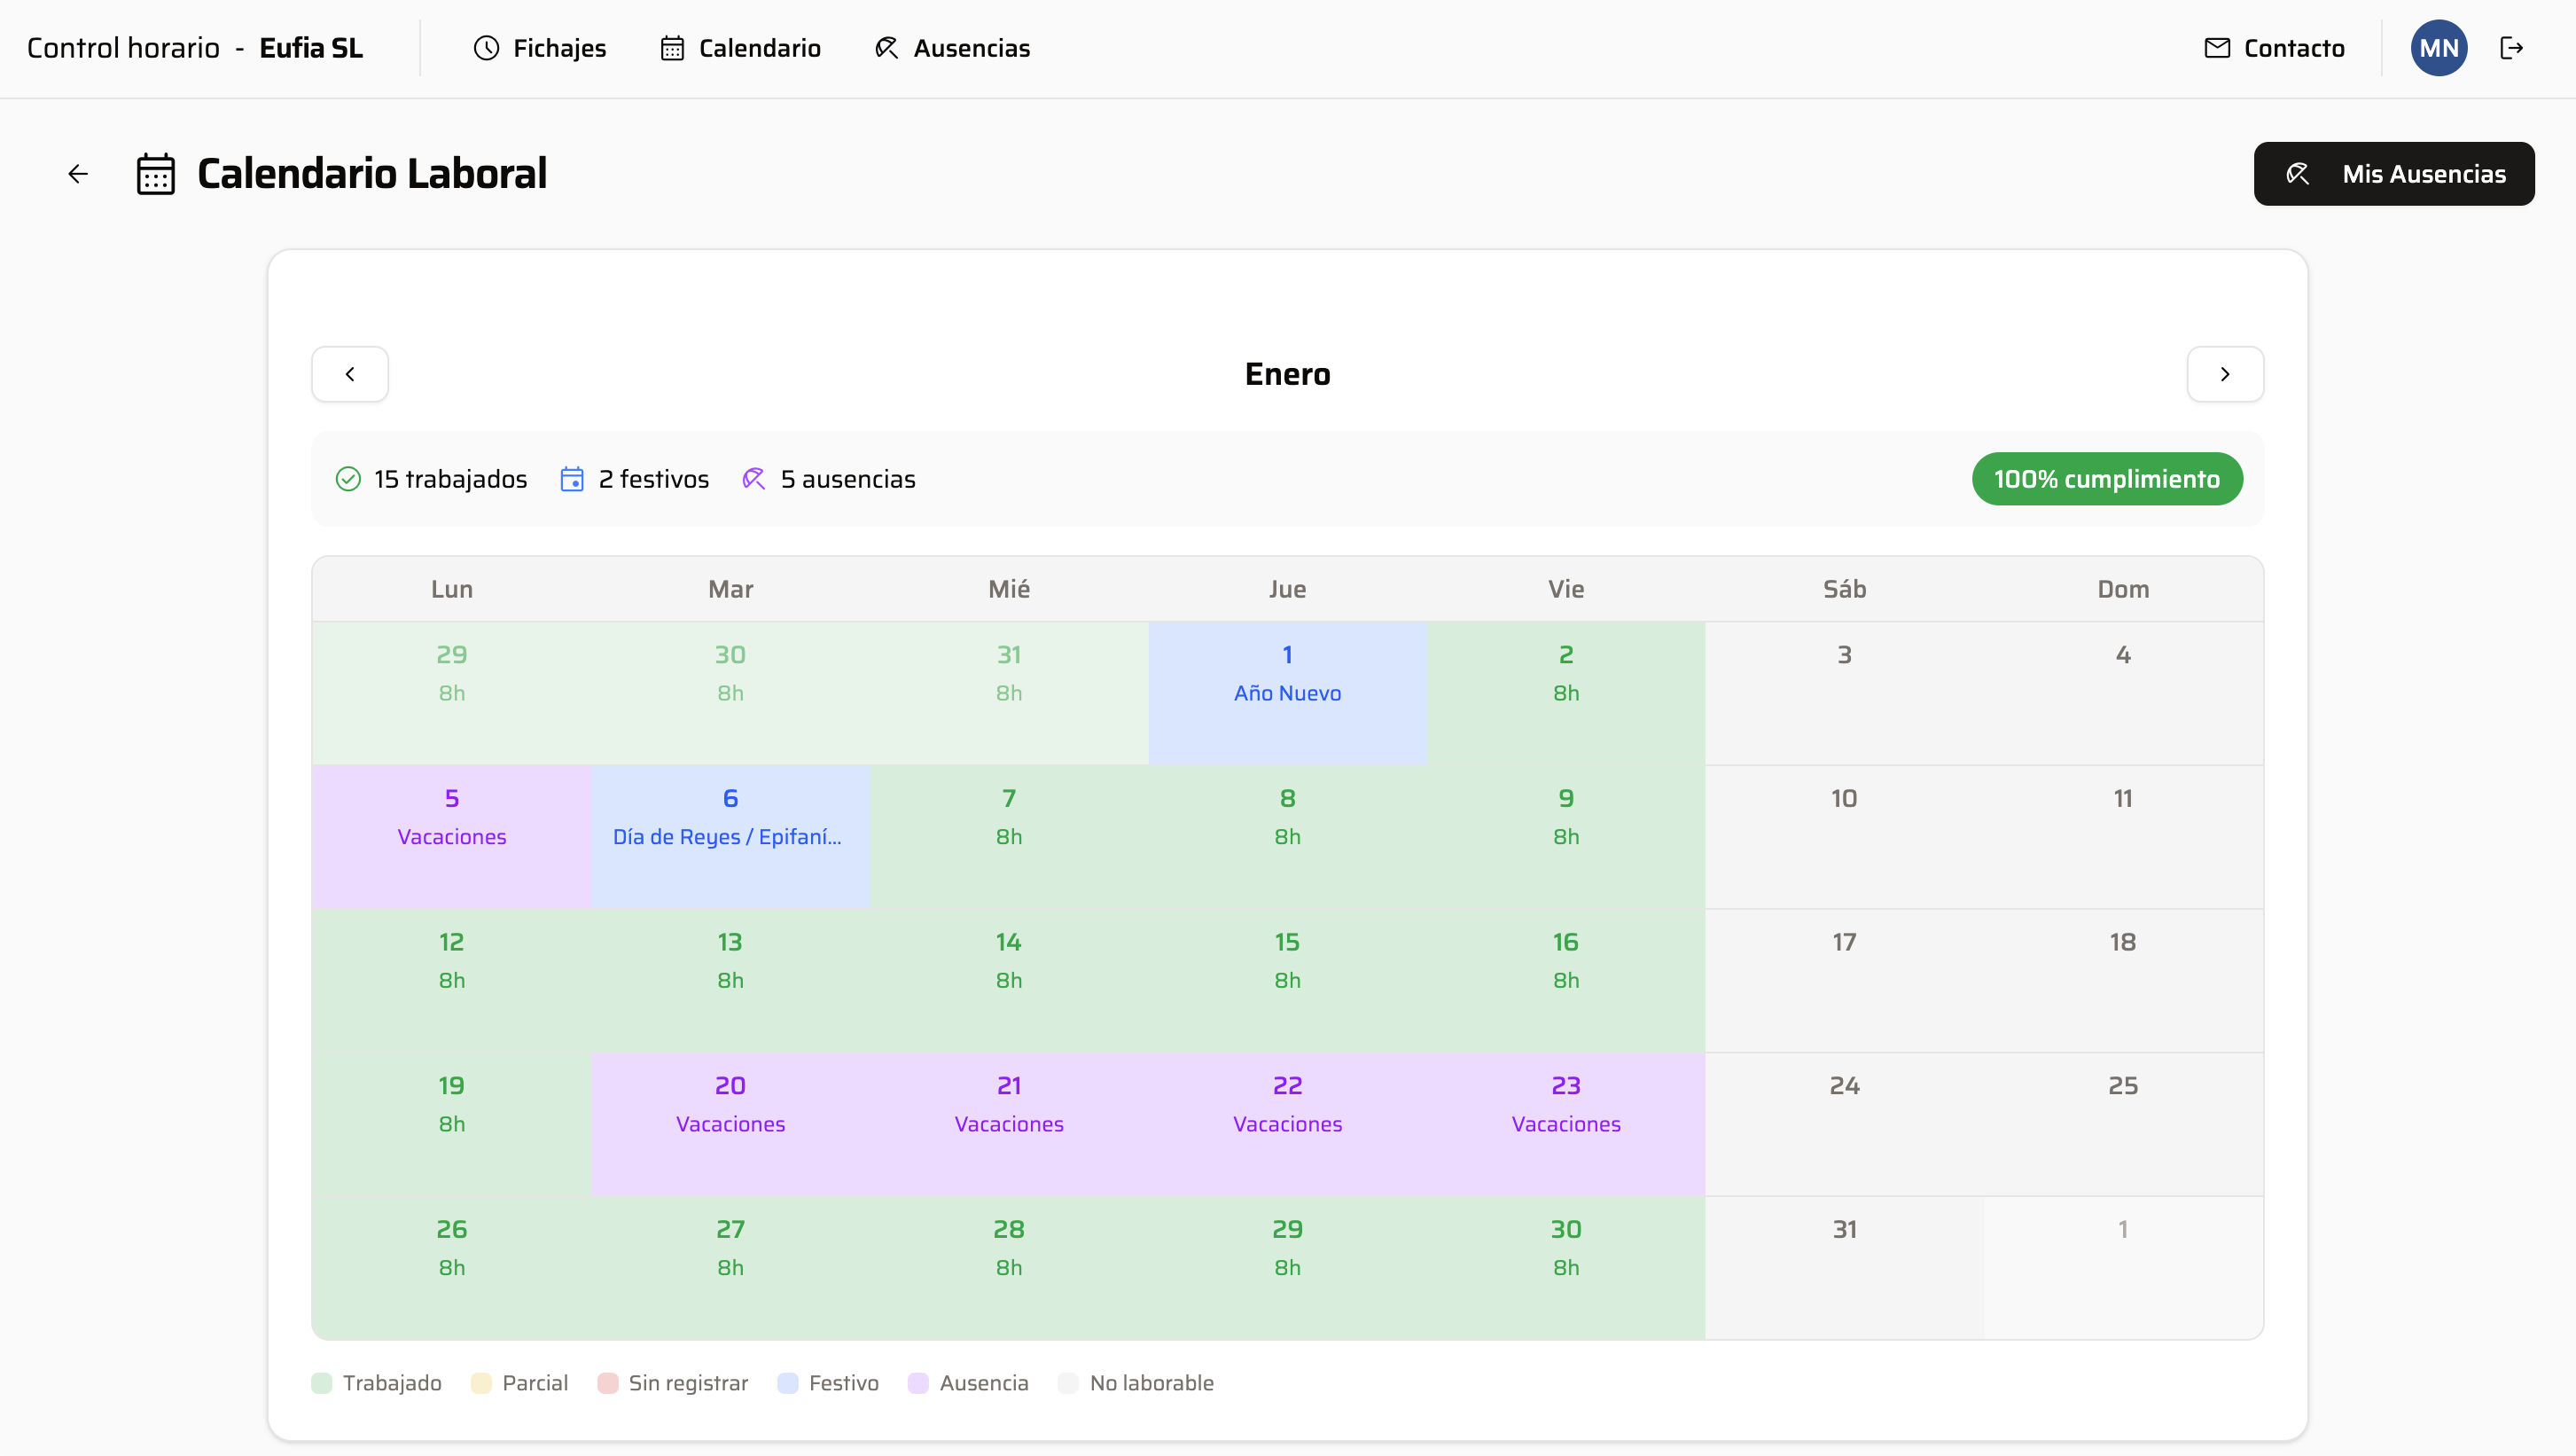Click the logout icon in top right
Image resolution: width=2576 pixels, height=1456 pixels.
(2511, 48)
